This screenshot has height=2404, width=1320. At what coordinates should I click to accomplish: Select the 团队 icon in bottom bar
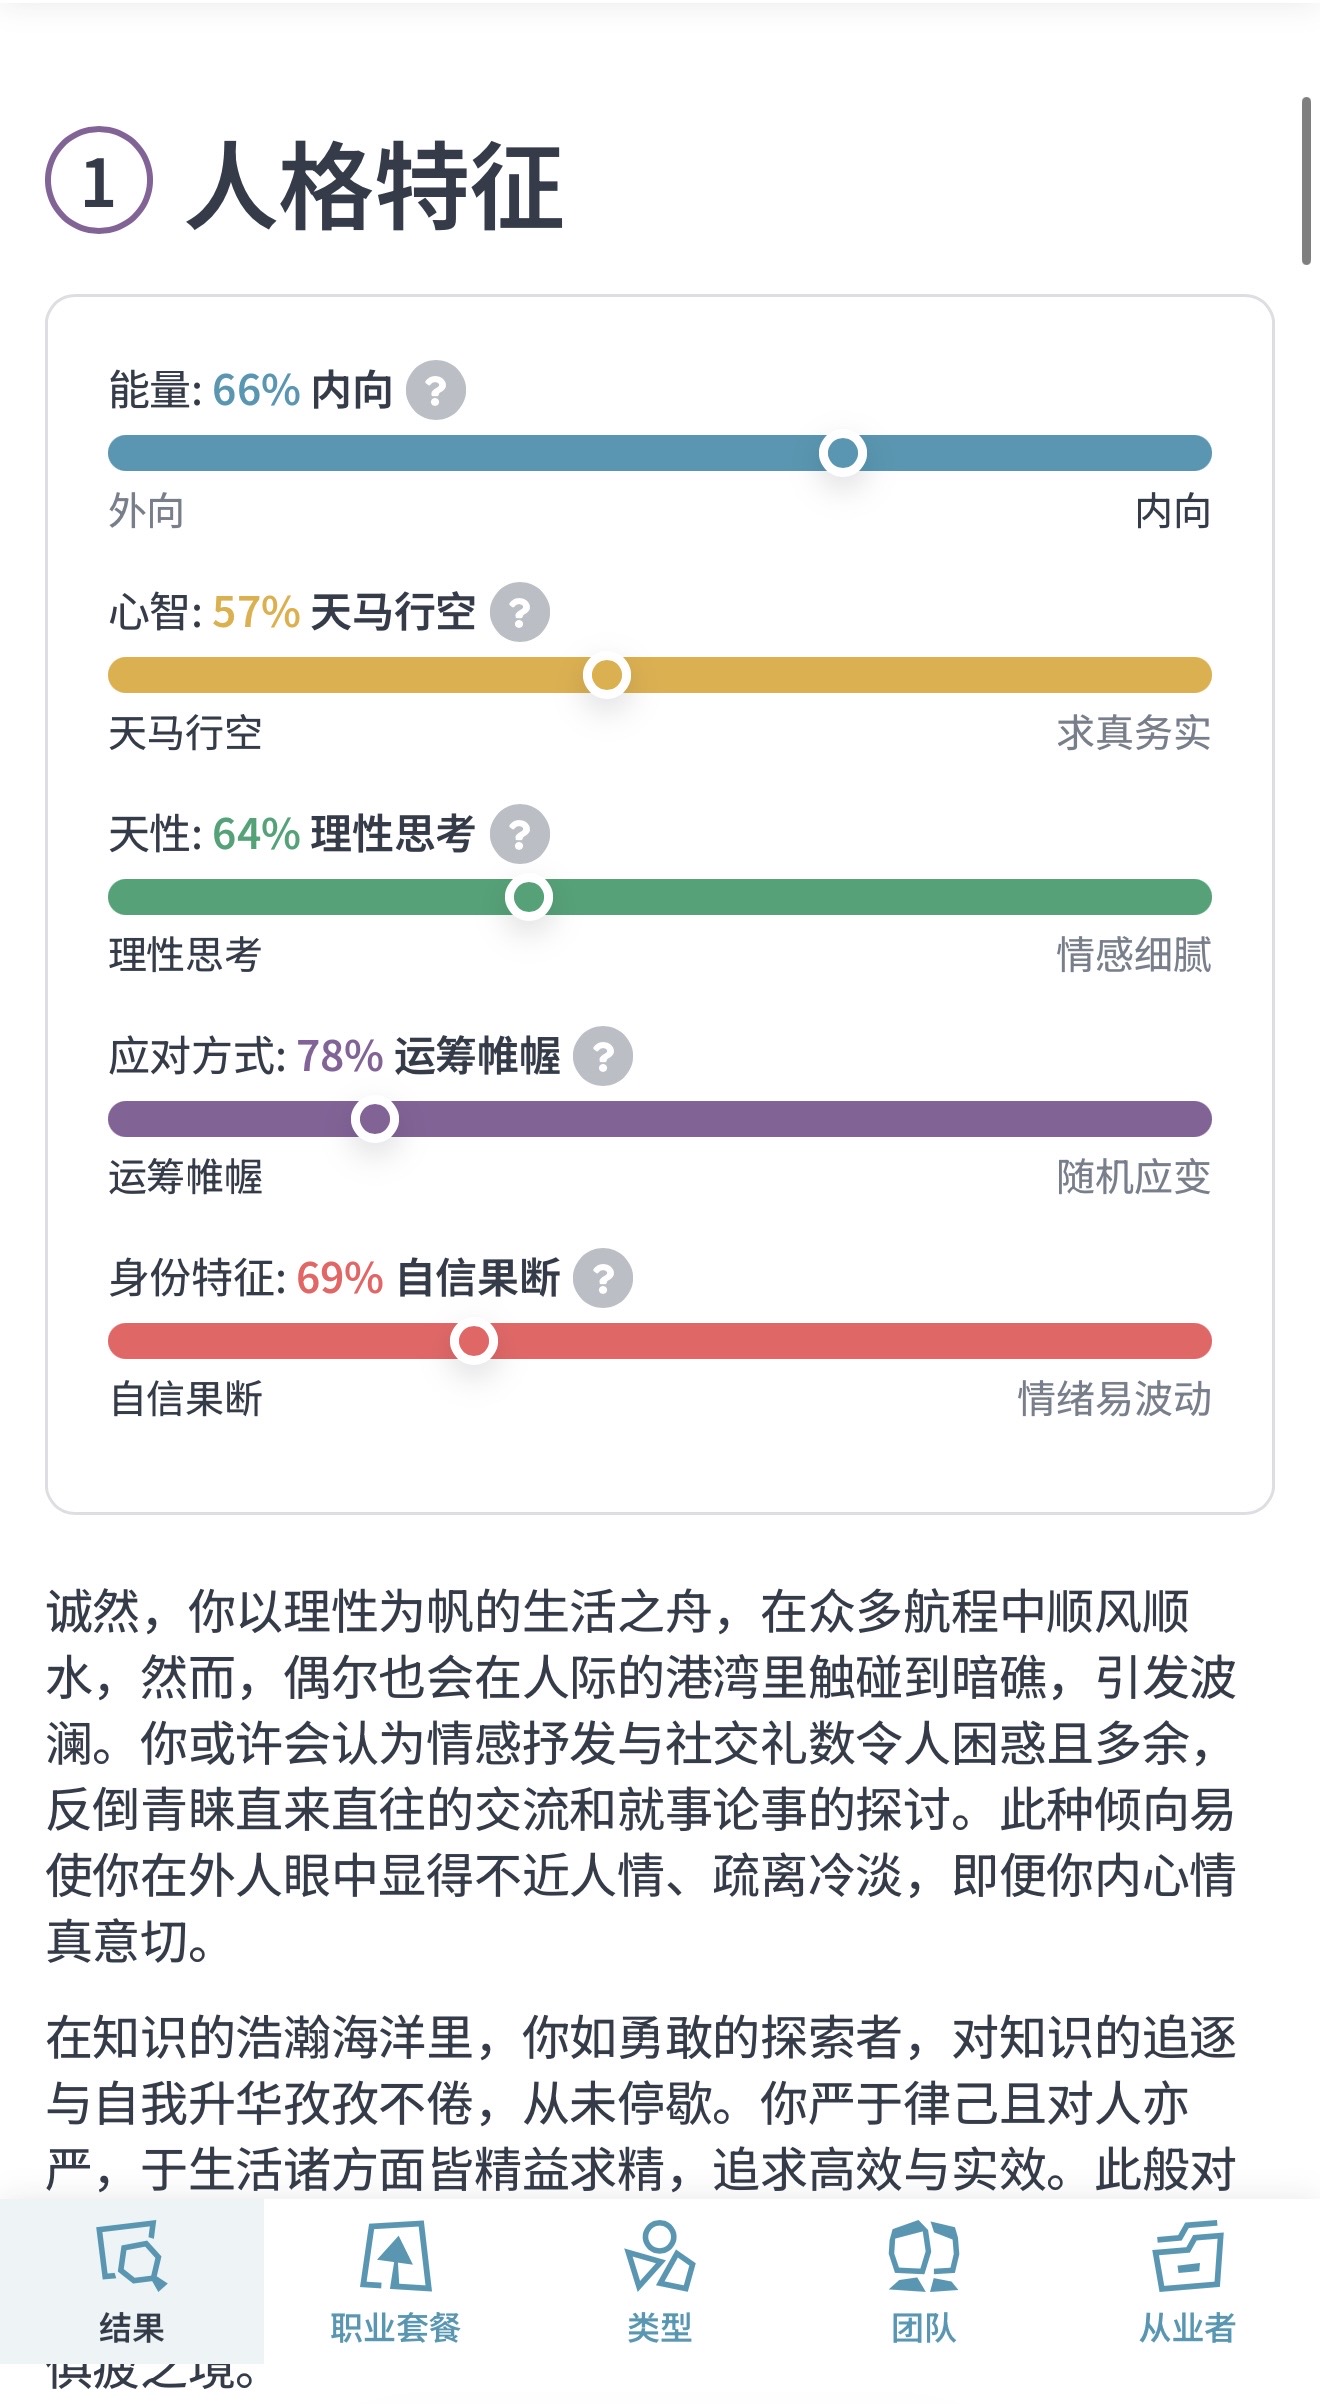(923, 2256)
